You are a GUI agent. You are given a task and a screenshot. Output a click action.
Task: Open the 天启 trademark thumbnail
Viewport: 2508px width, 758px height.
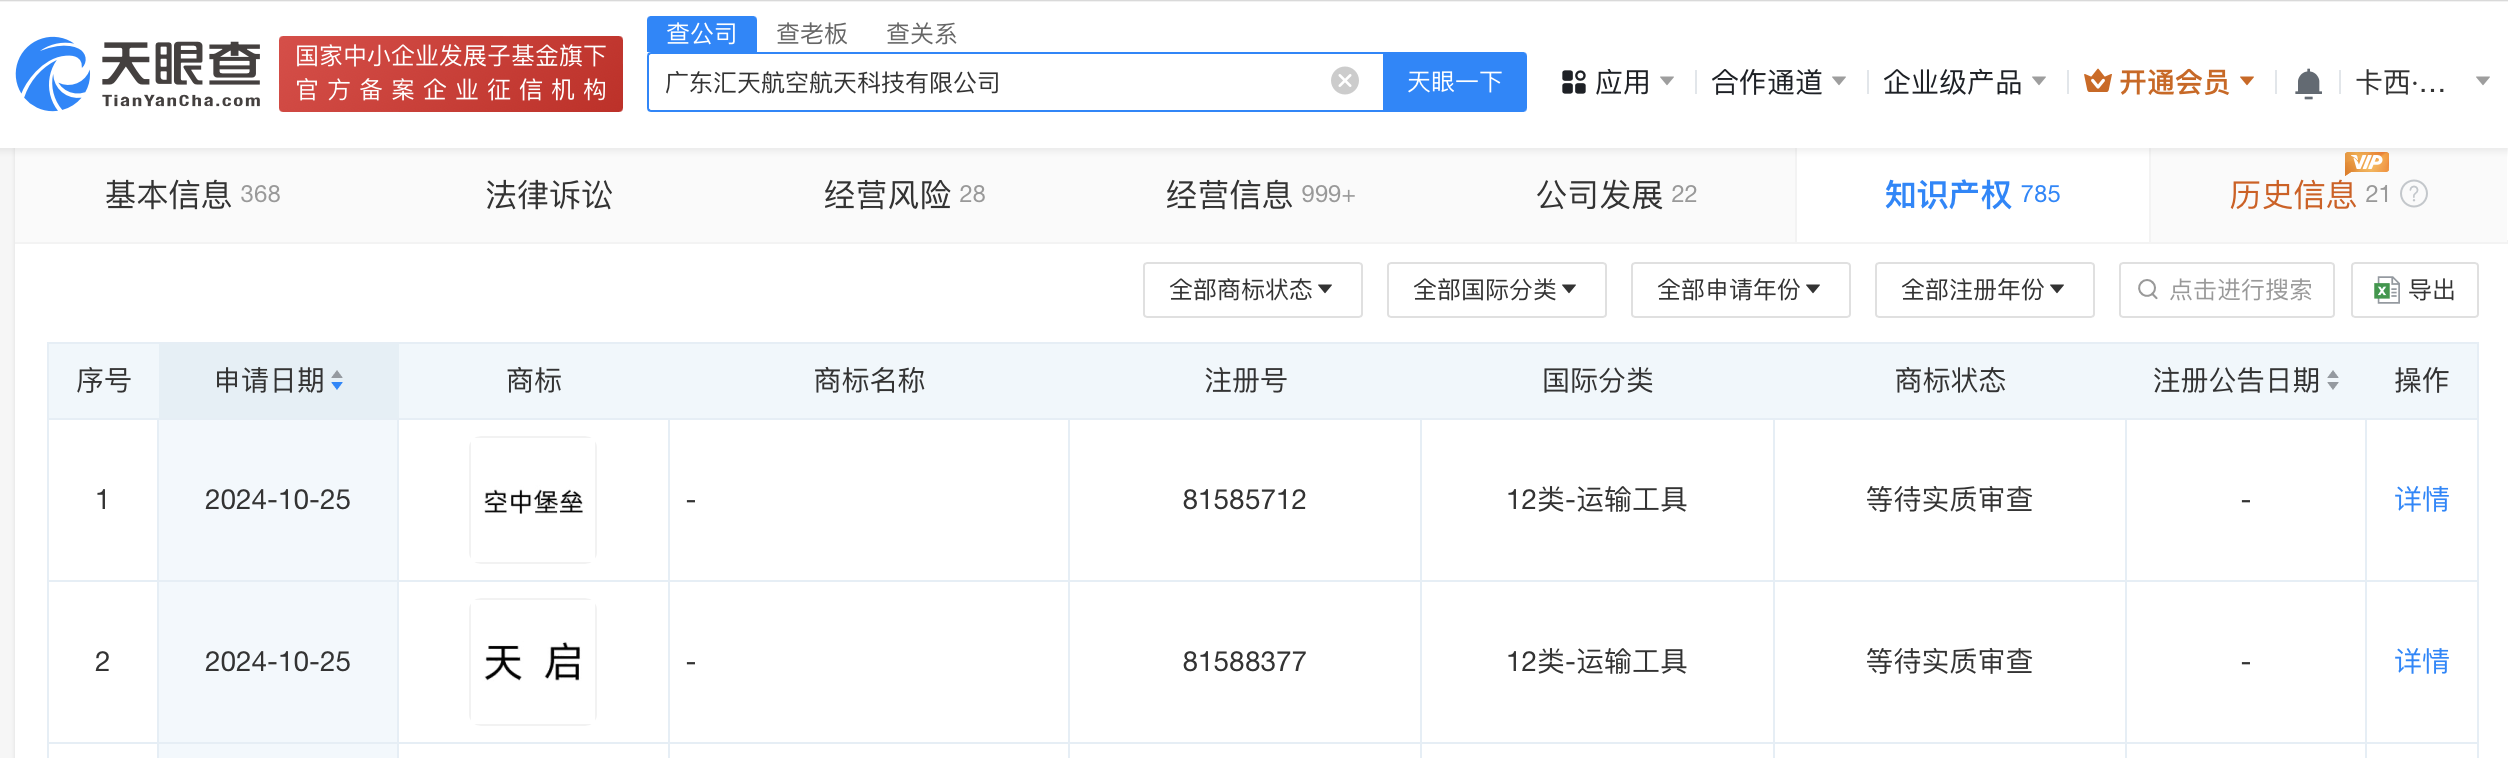click(533, 662)
